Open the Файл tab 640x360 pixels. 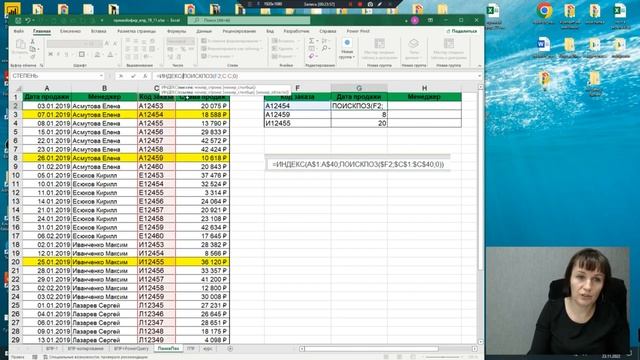tap(19, 31)
